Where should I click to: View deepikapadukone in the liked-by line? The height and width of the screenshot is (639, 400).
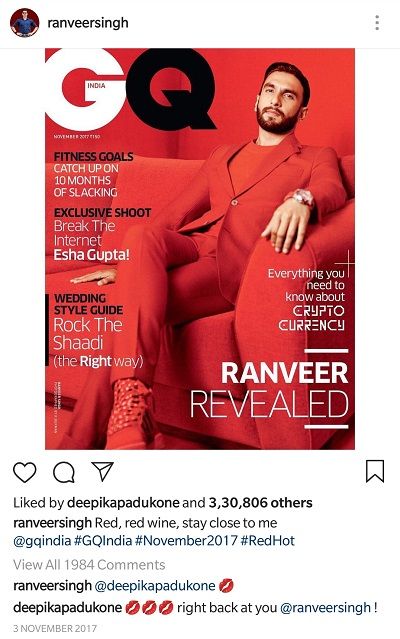tap(123, 503)
